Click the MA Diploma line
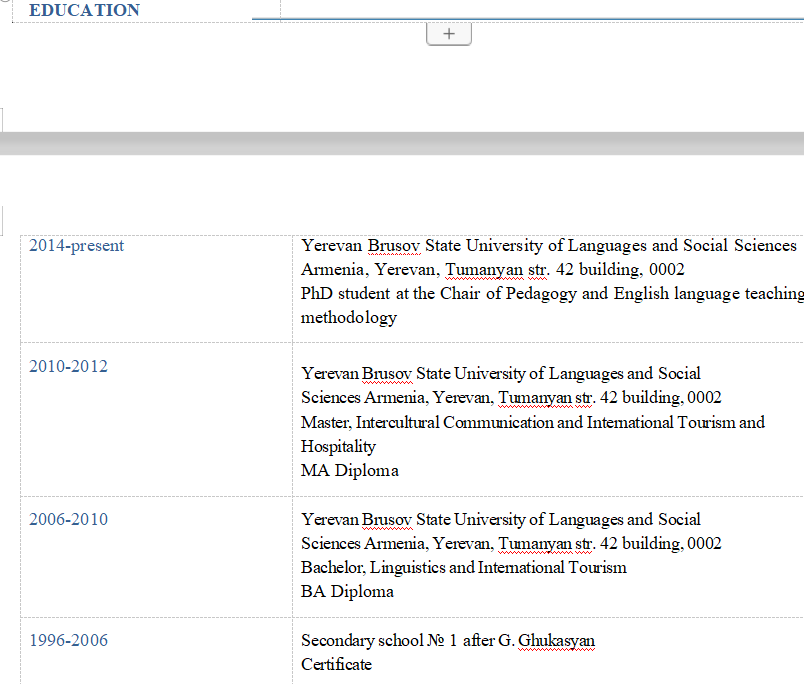This screenshot has height=684, width=804. (350, 470)
